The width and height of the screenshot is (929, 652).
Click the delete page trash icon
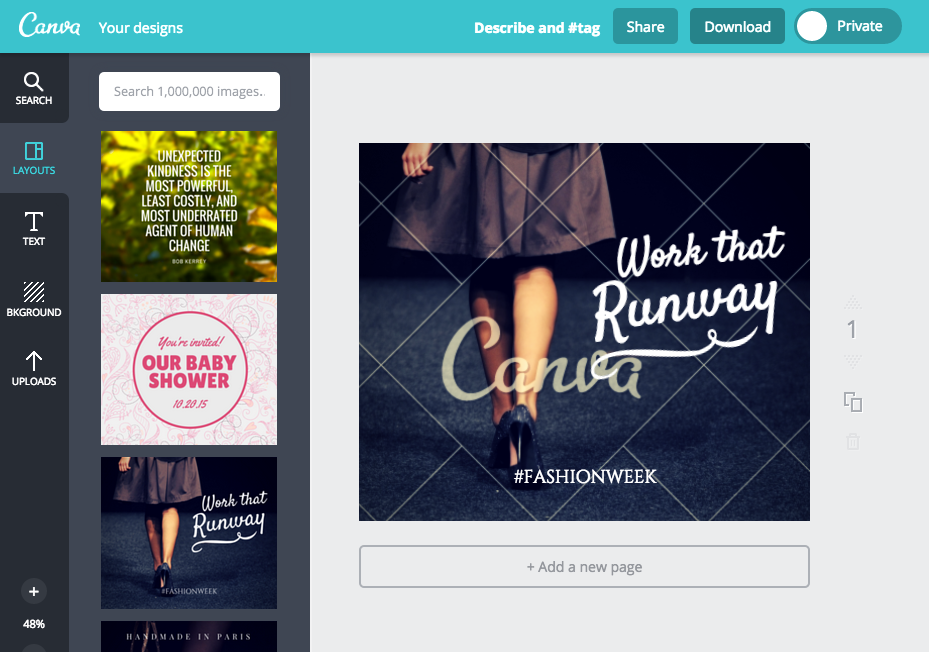point(853,441)
